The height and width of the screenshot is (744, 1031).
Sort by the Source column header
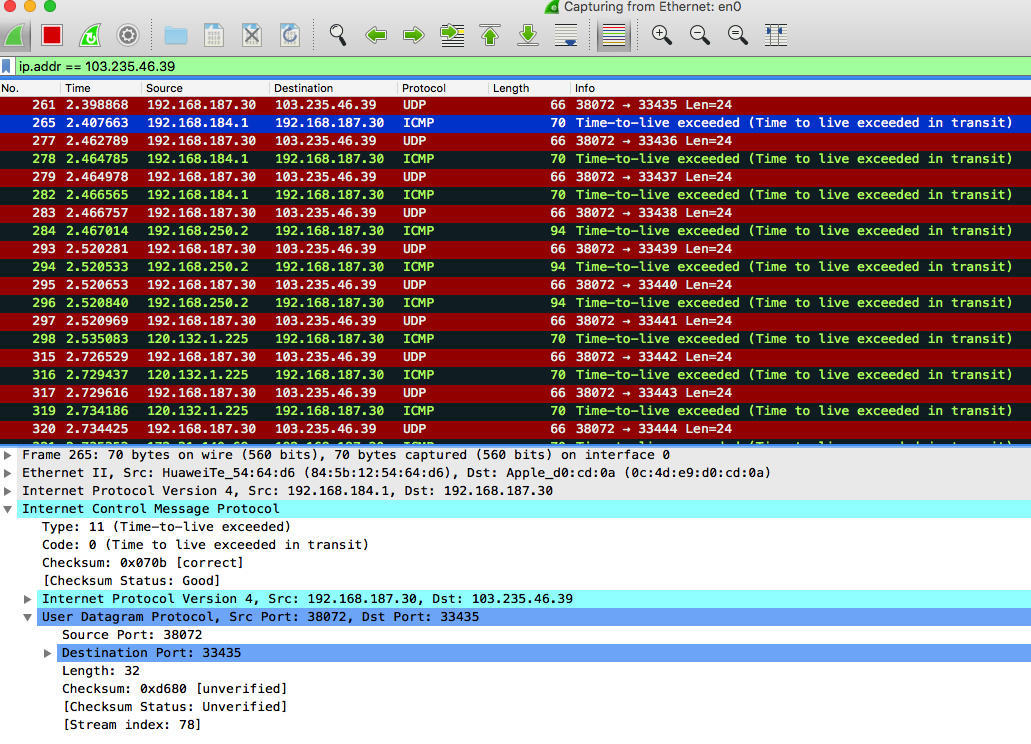click(205, 88)
